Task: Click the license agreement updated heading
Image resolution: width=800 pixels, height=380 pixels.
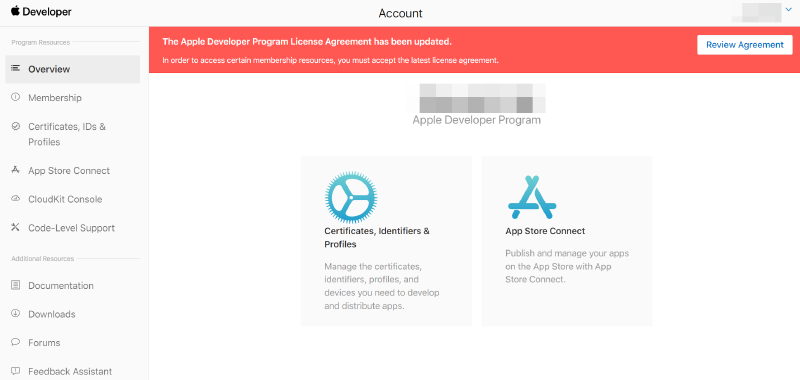Action: coord(307,41)
